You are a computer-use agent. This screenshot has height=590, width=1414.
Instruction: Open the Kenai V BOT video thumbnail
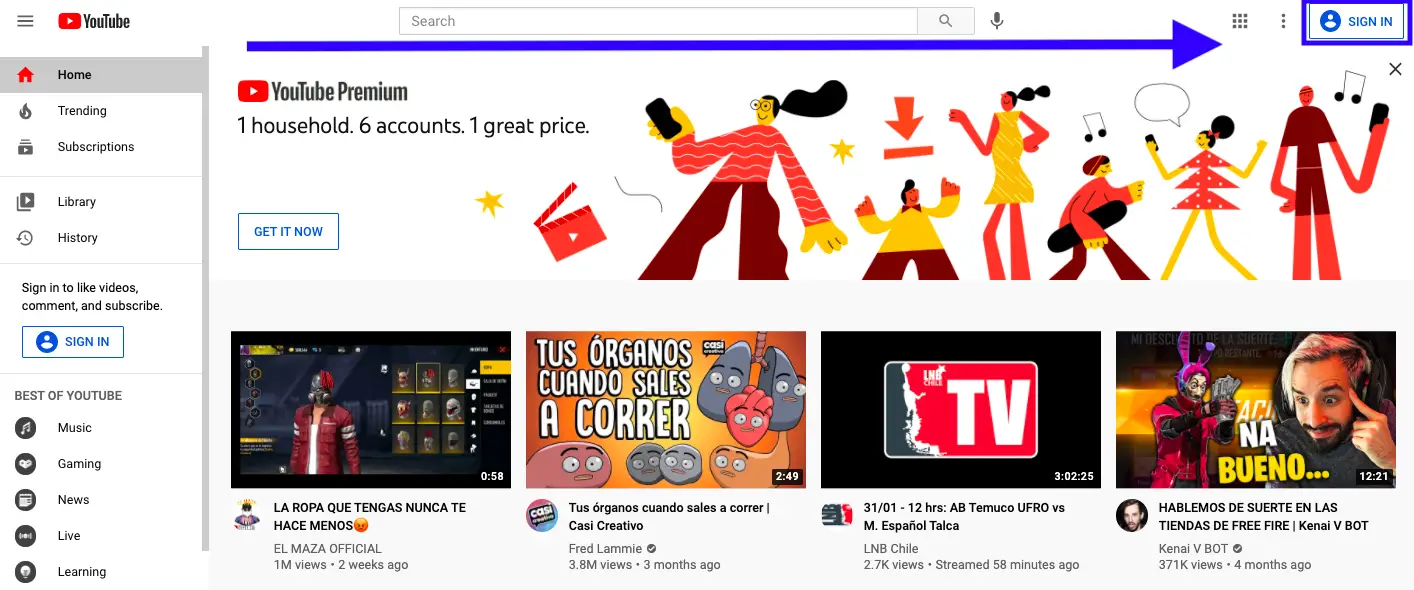coord(1256,409)
